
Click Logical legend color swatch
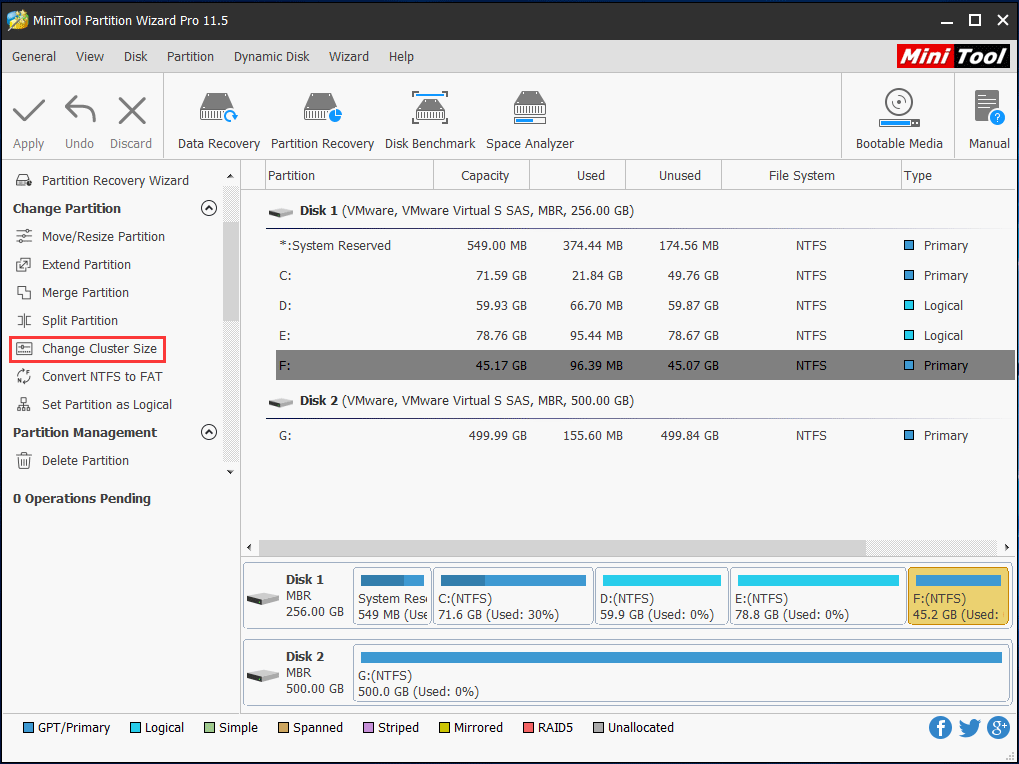pyautogui.click(x=135, y=728)
